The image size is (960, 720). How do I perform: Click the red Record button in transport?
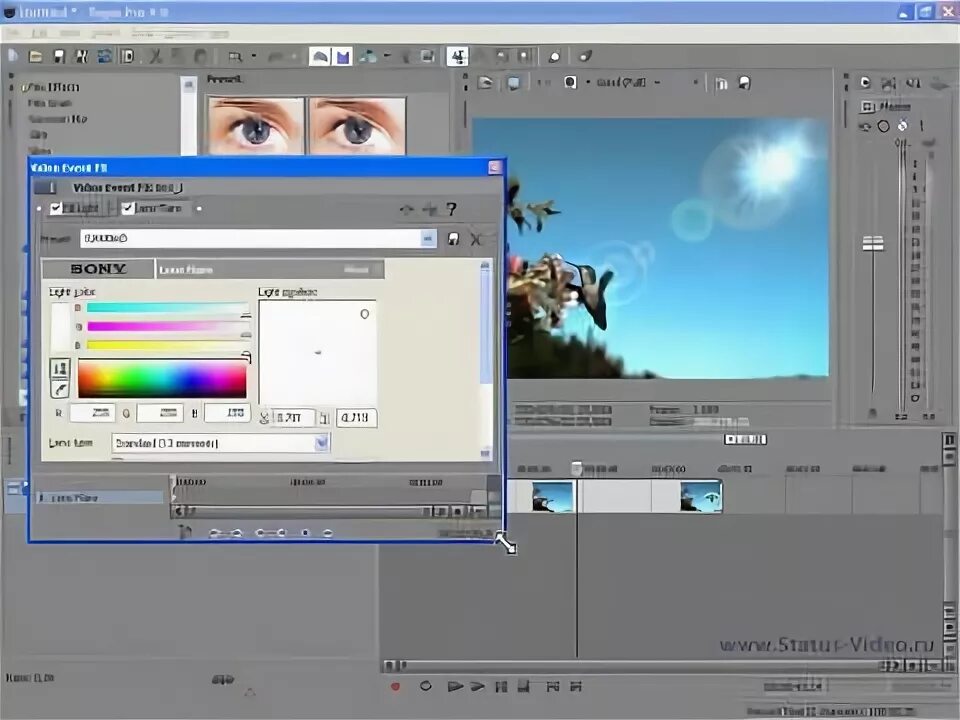(396, 686)
